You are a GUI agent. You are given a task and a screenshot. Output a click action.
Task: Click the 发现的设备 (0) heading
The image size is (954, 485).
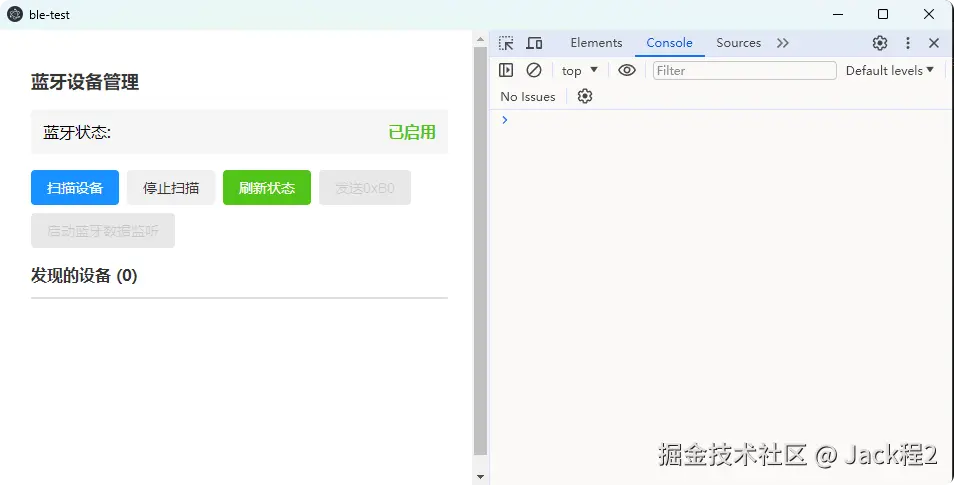pyautogui.click(x=84, y=276)
